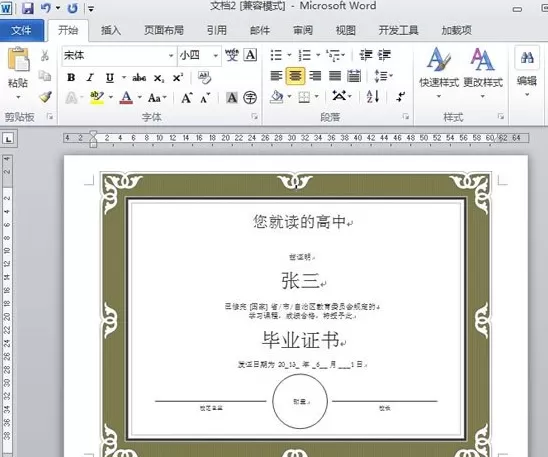Switch to the 页面布局 tab
Image resolution: width=548 pixels, height=457 pixels.
pos(164,30)
